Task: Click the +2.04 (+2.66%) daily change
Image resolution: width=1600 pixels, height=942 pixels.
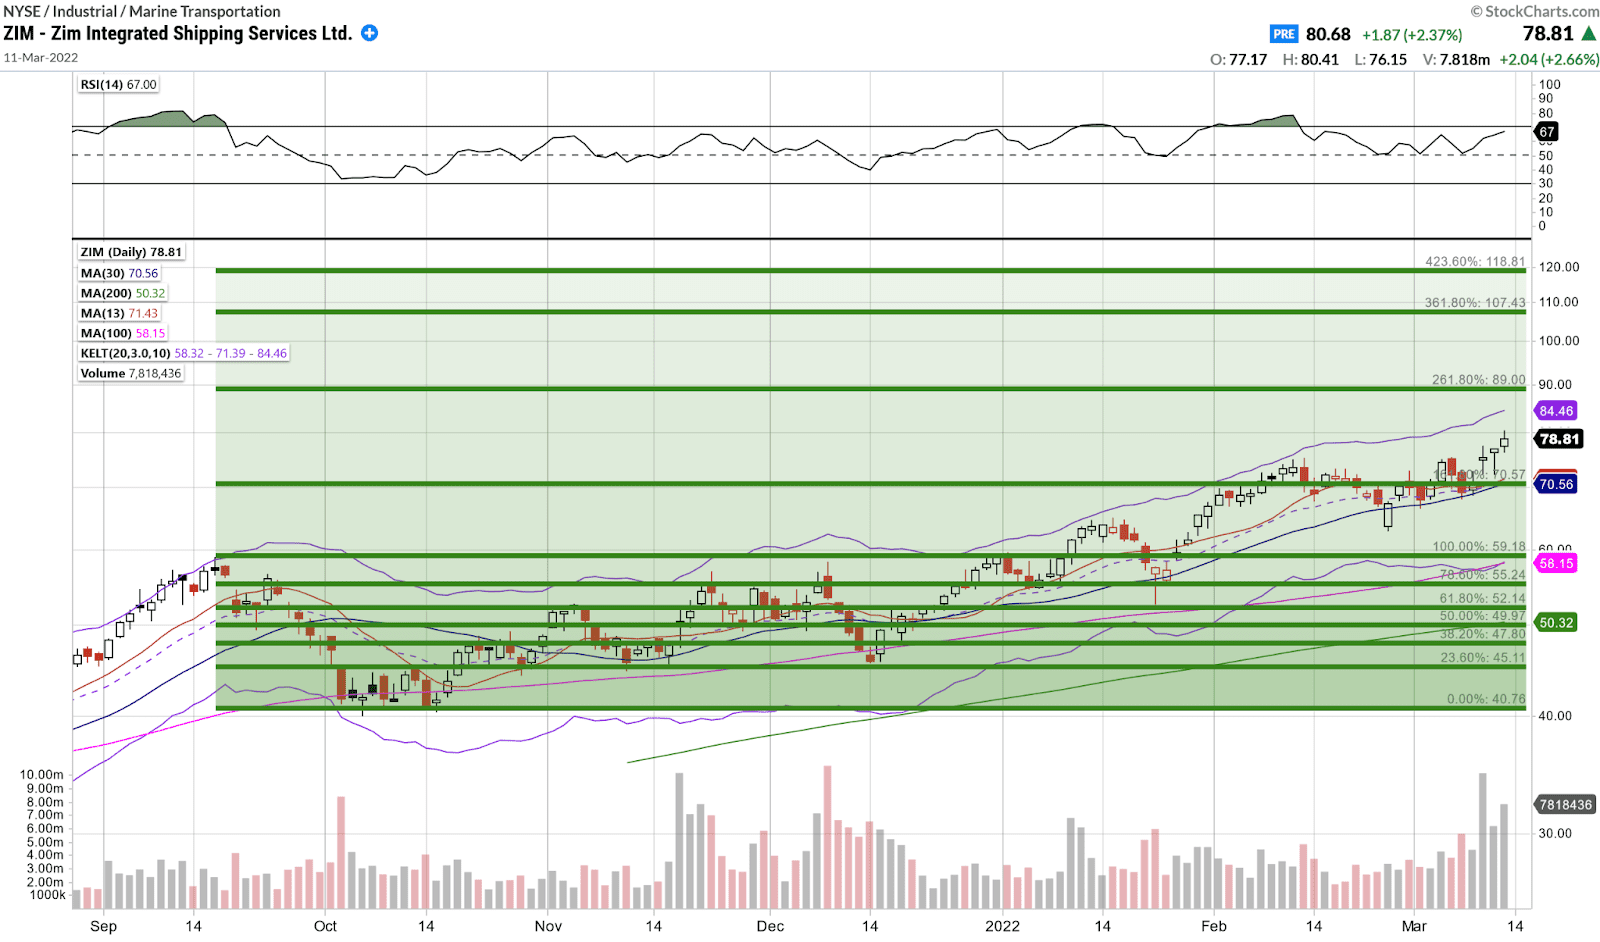Action: (1548, 59)
